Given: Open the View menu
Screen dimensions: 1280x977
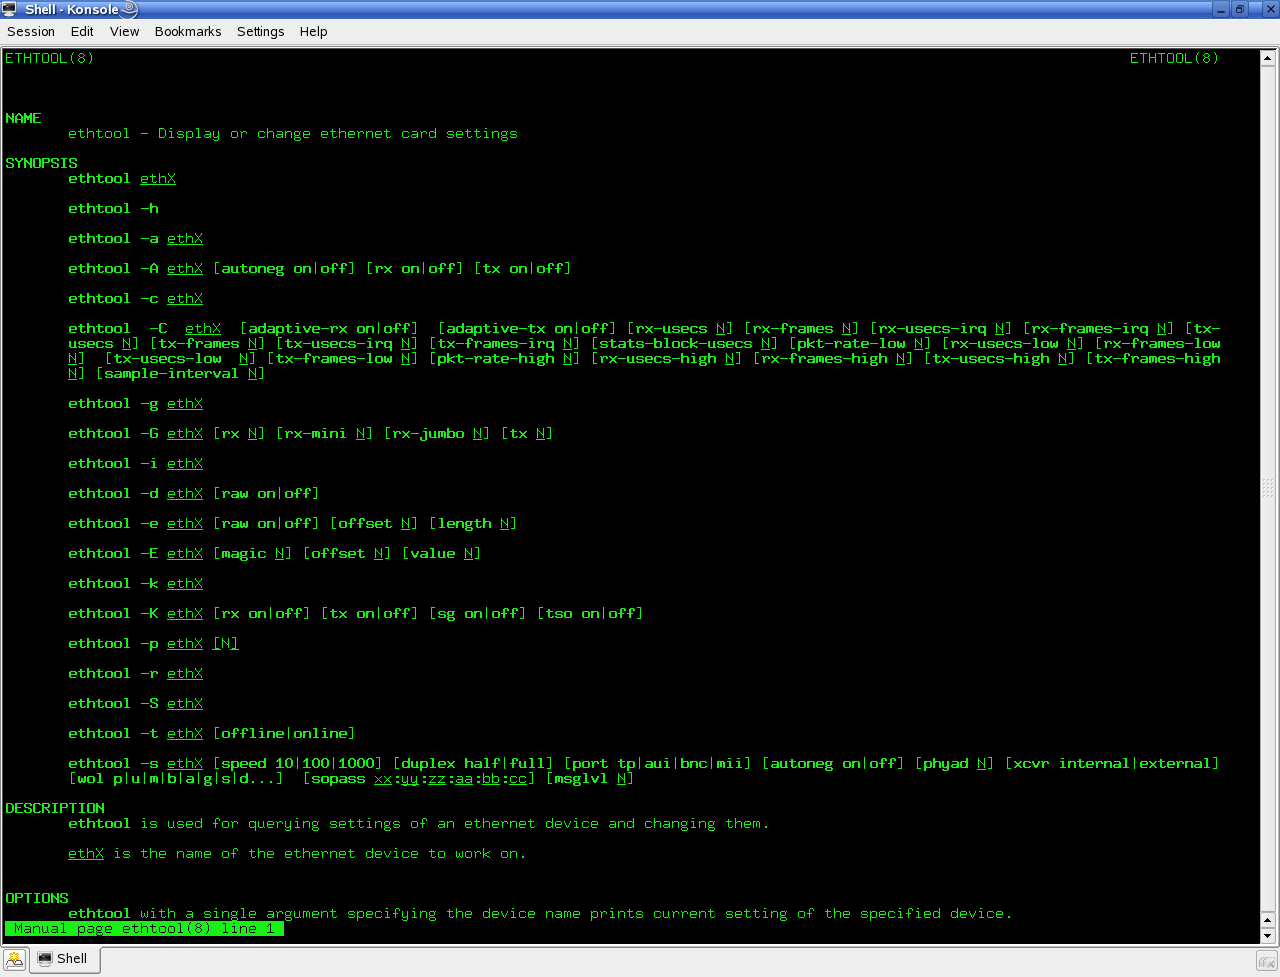Looking at the screenshot, I should pos(124,32).
